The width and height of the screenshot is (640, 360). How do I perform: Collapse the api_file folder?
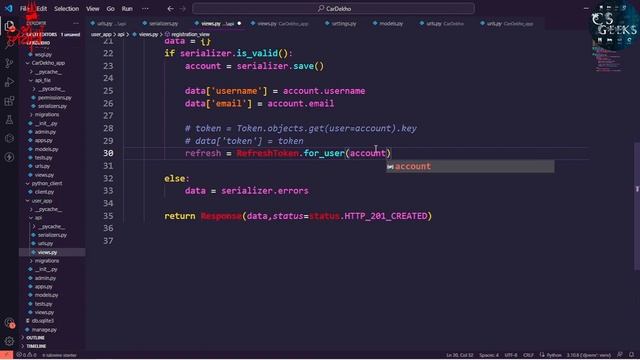pos(41,80)
